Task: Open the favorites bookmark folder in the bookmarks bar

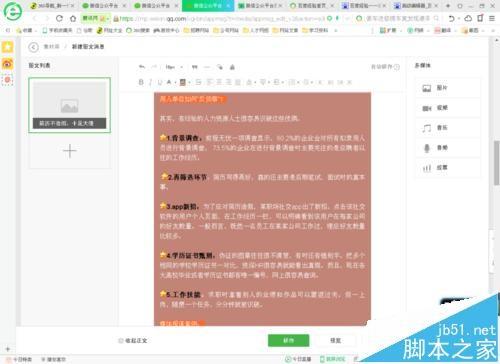Action: (27, 30)
